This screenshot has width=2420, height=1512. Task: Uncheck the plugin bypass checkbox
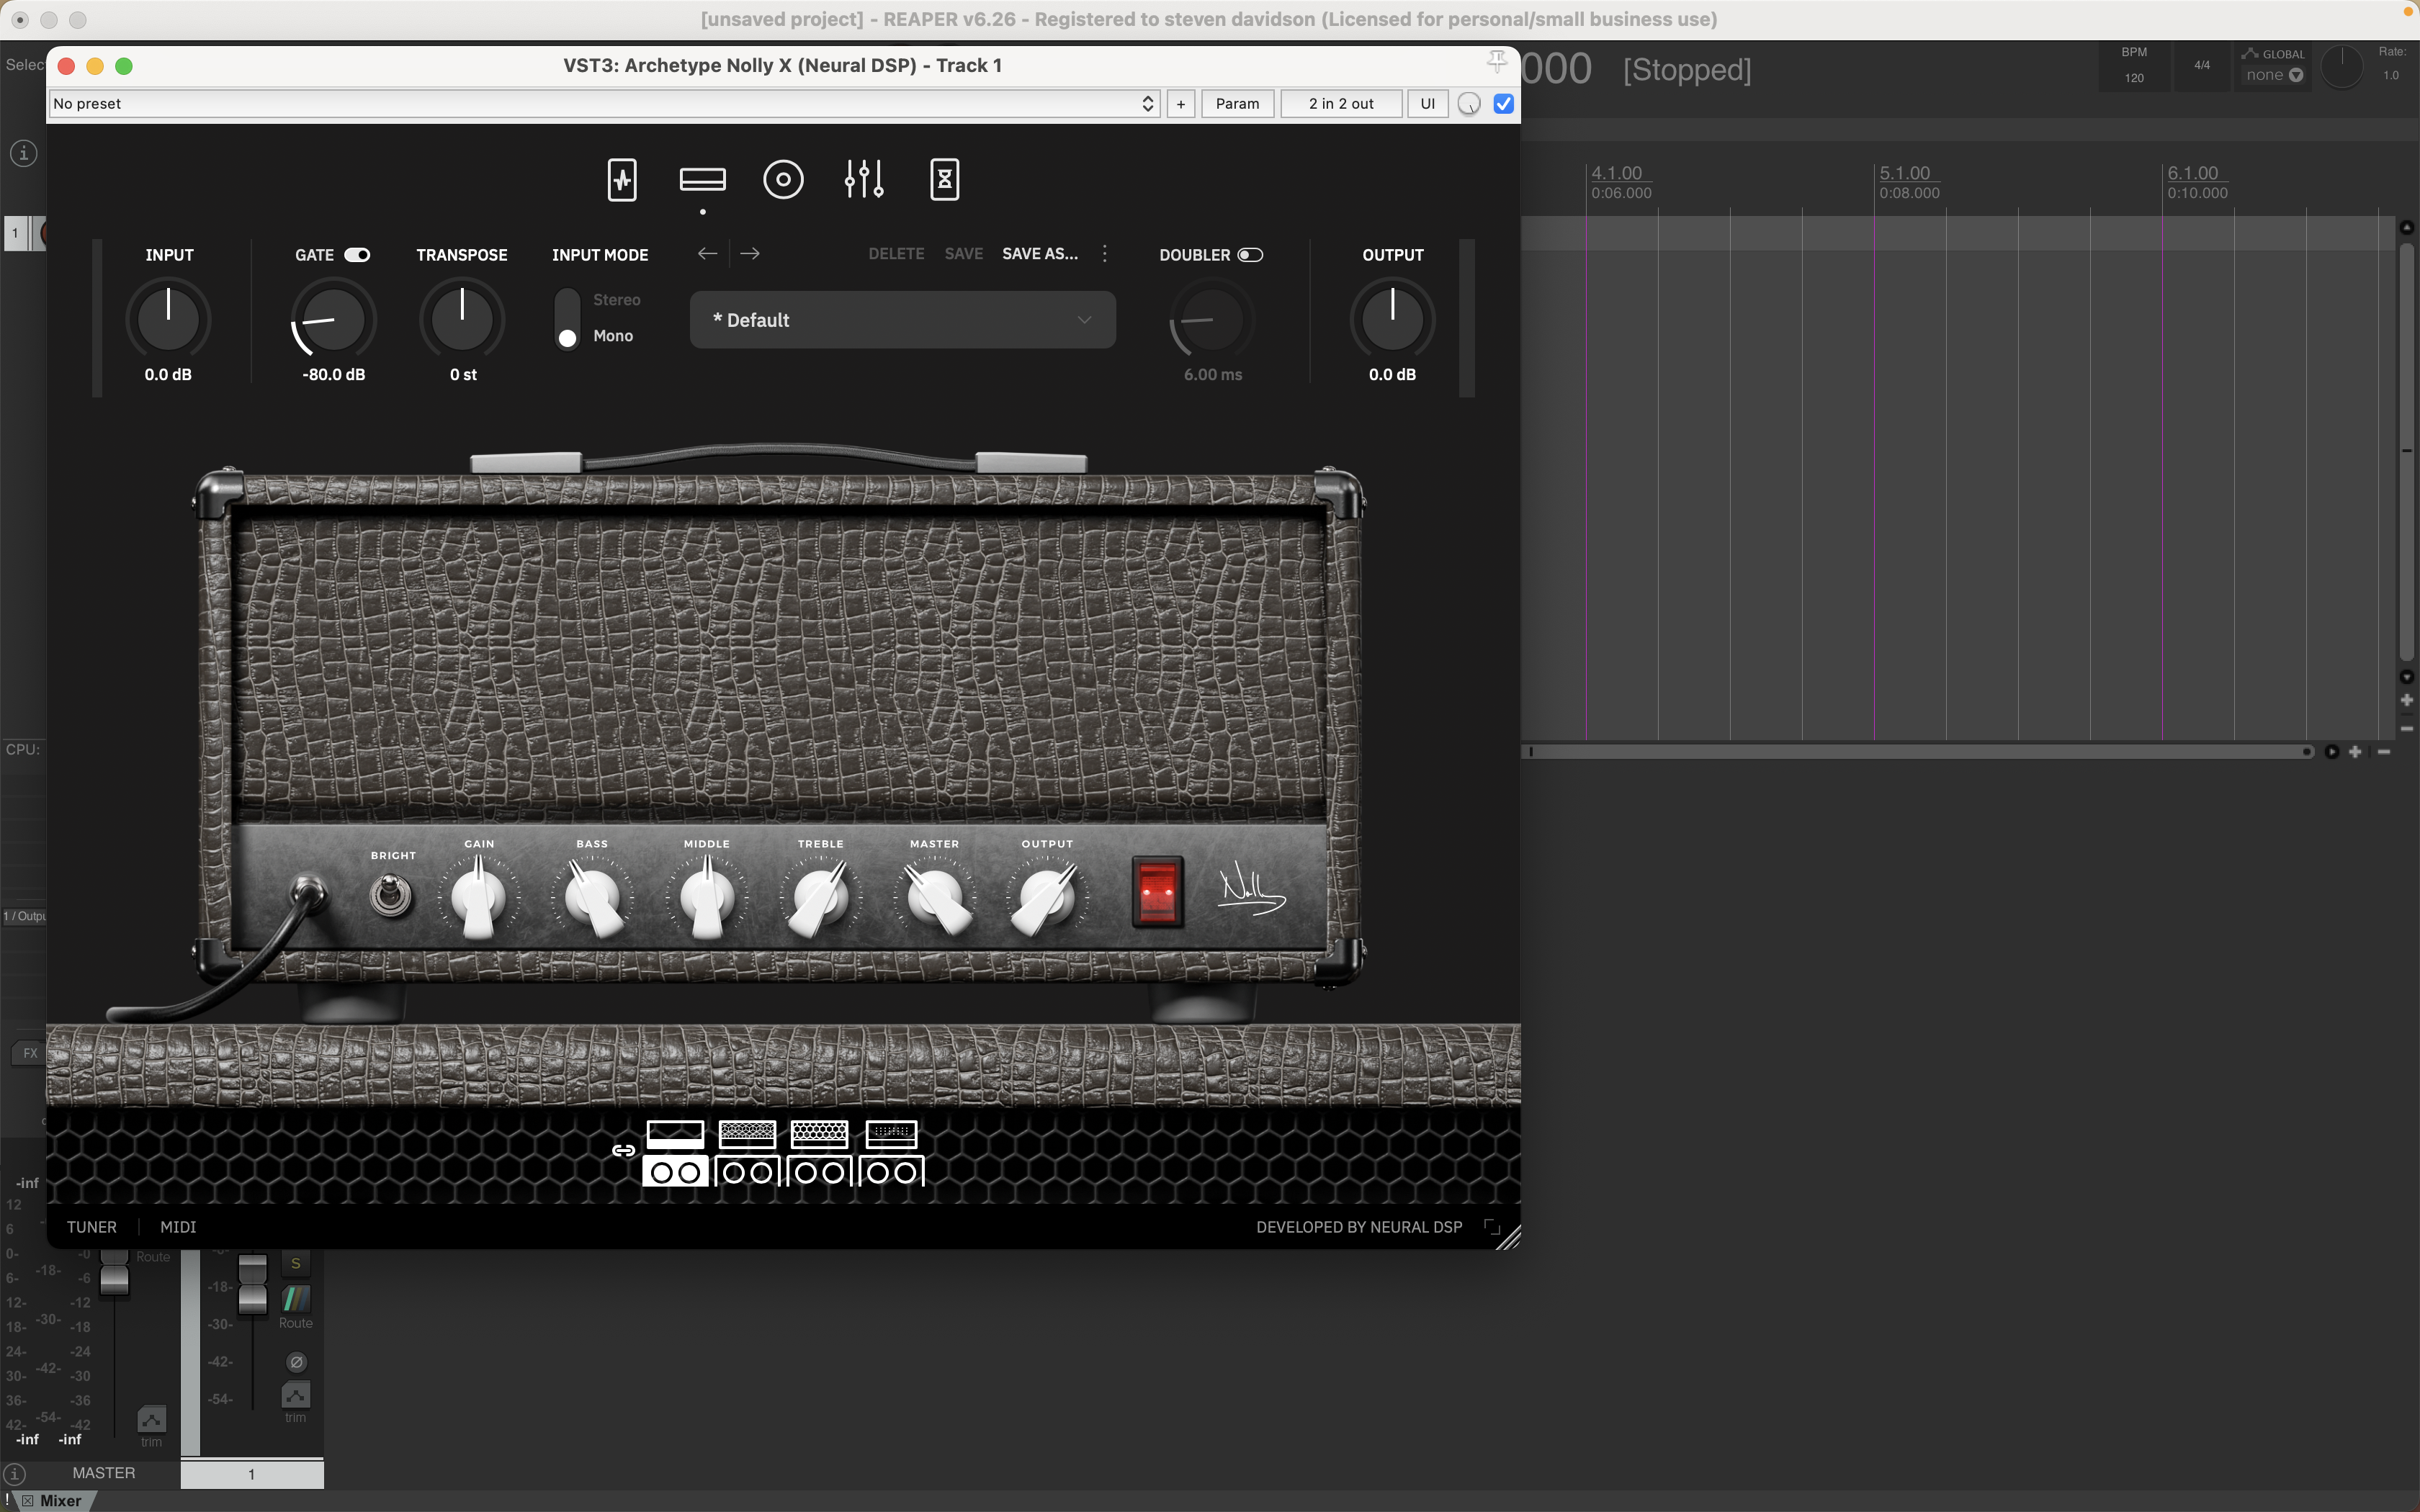(x=1503, y=104)
